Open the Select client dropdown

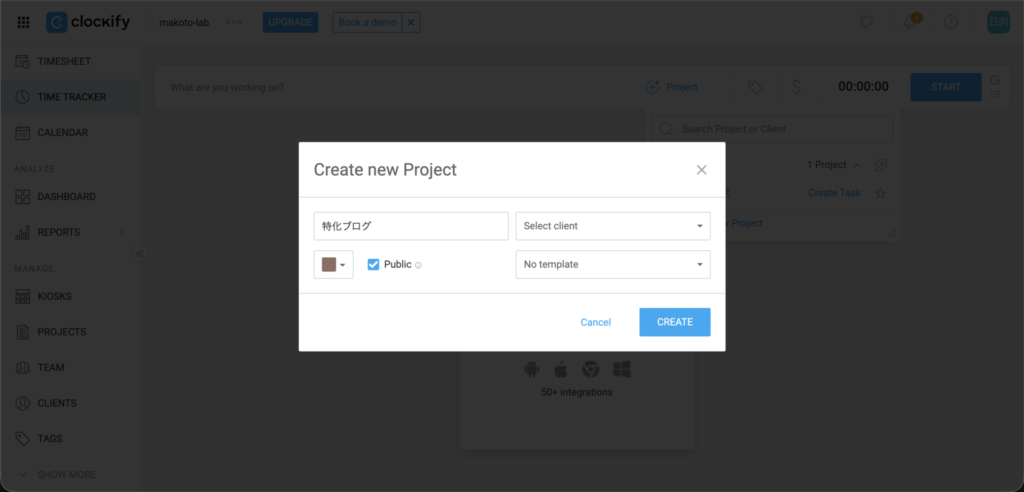612,226
